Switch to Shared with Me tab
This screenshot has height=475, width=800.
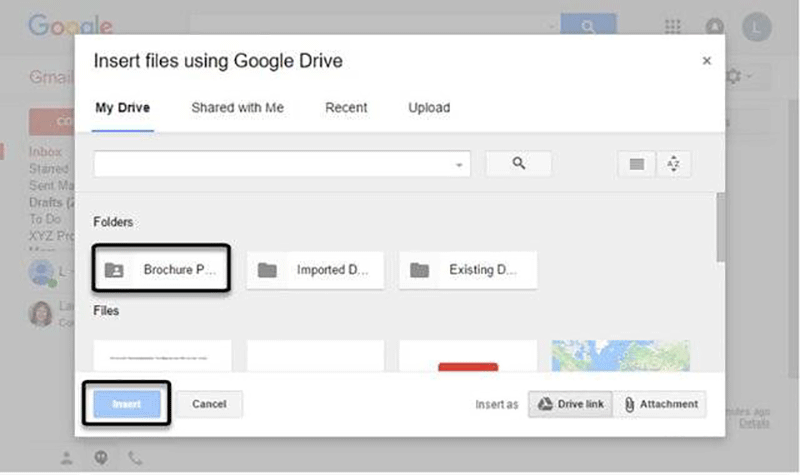tap(238, 108)
